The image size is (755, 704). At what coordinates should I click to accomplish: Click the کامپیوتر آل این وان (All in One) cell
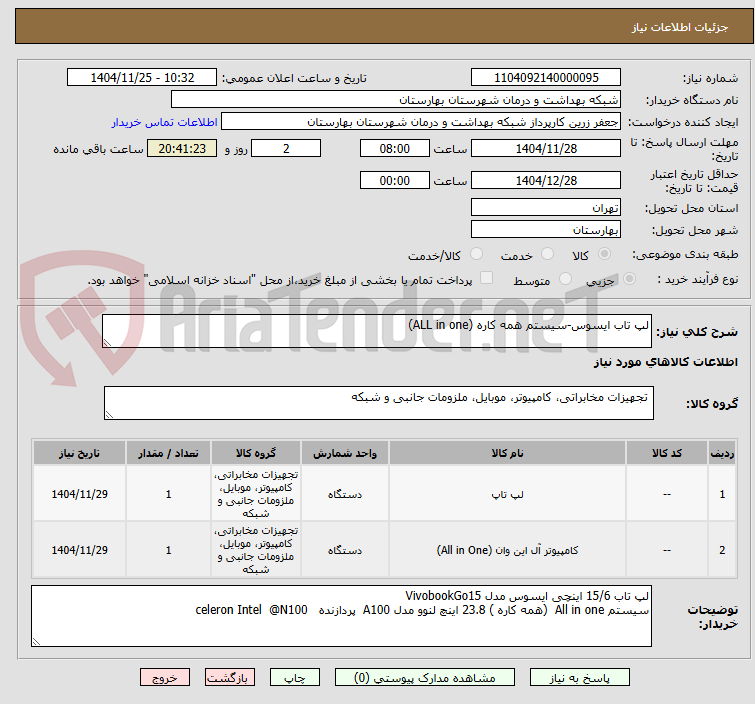(x=508, y=550)
